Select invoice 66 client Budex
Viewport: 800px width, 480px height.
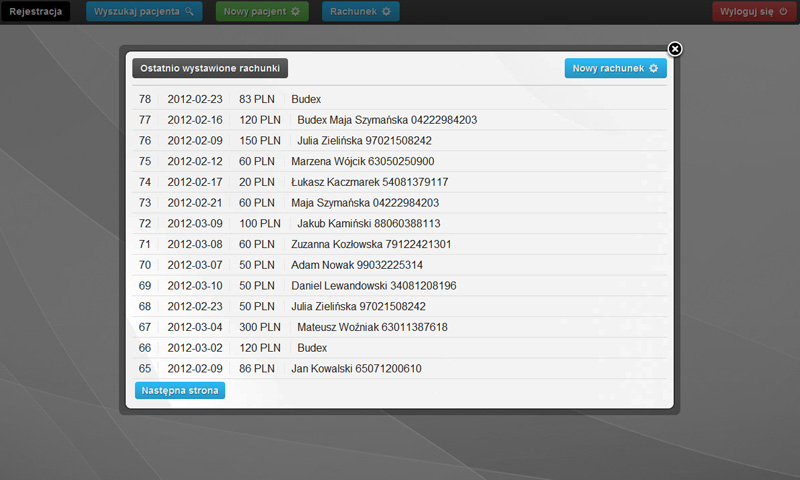pyautogui.click(x=312, y=348)
